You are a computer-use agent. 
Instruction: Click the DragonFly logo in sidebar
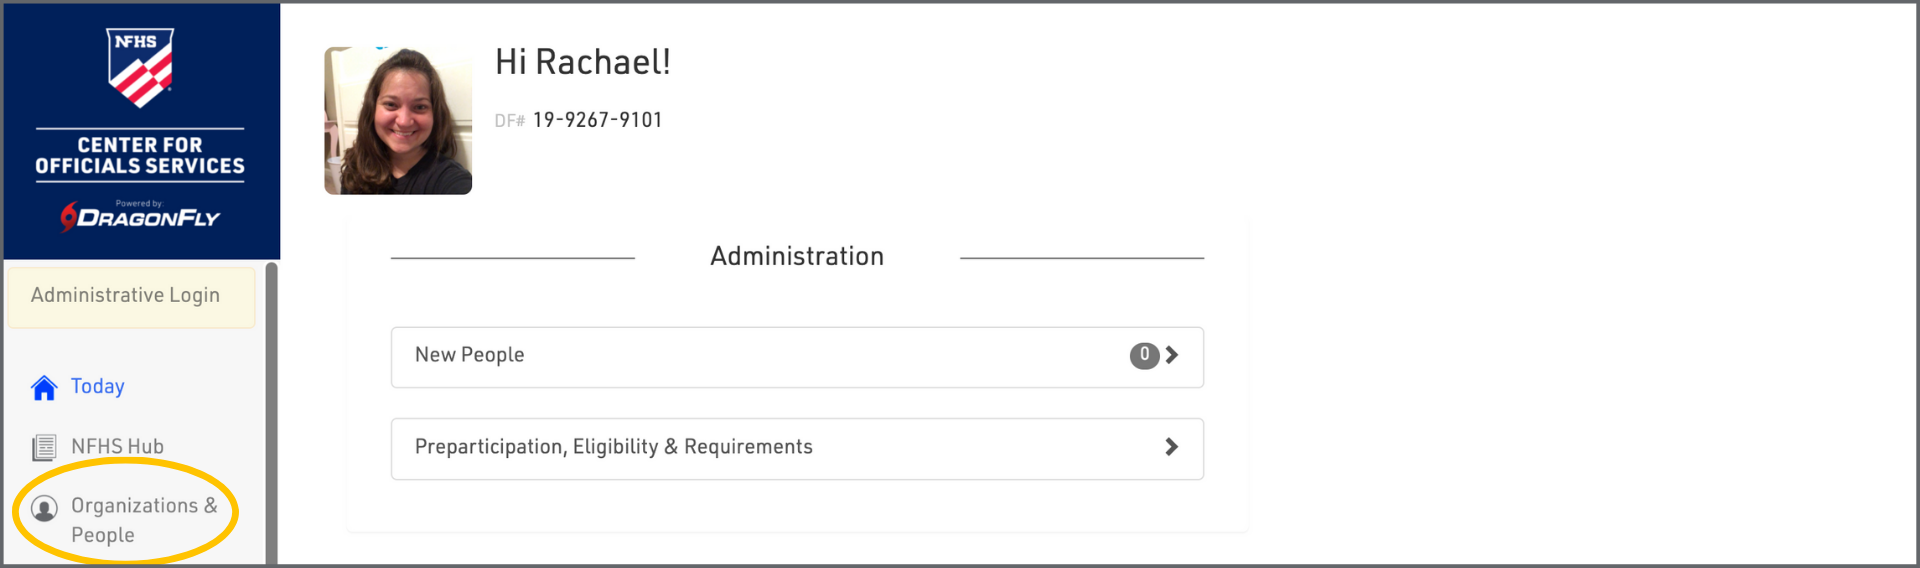pyautogui.click(x=140, y=217)
